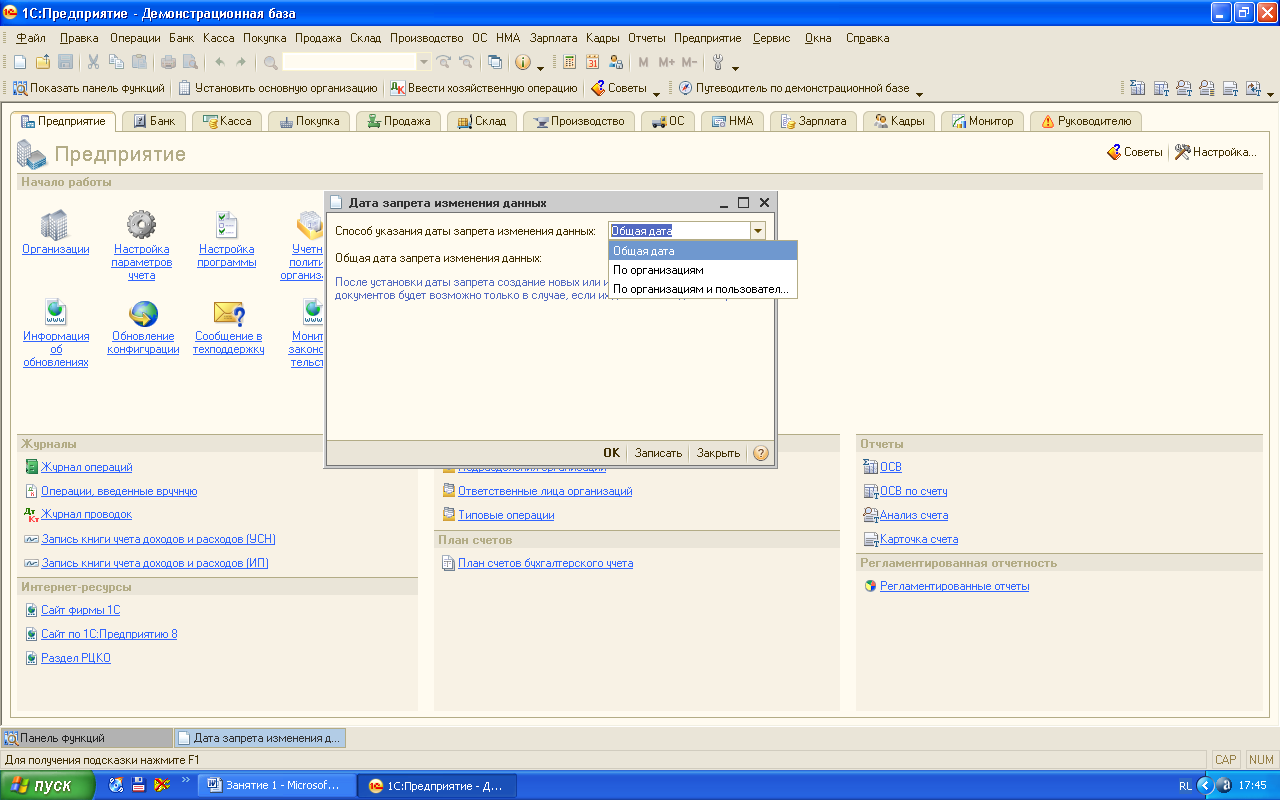The height and width of the screenshot is (800, 1280).
Task: Switch to the Склад tab
Action: [x=482, y=121]
